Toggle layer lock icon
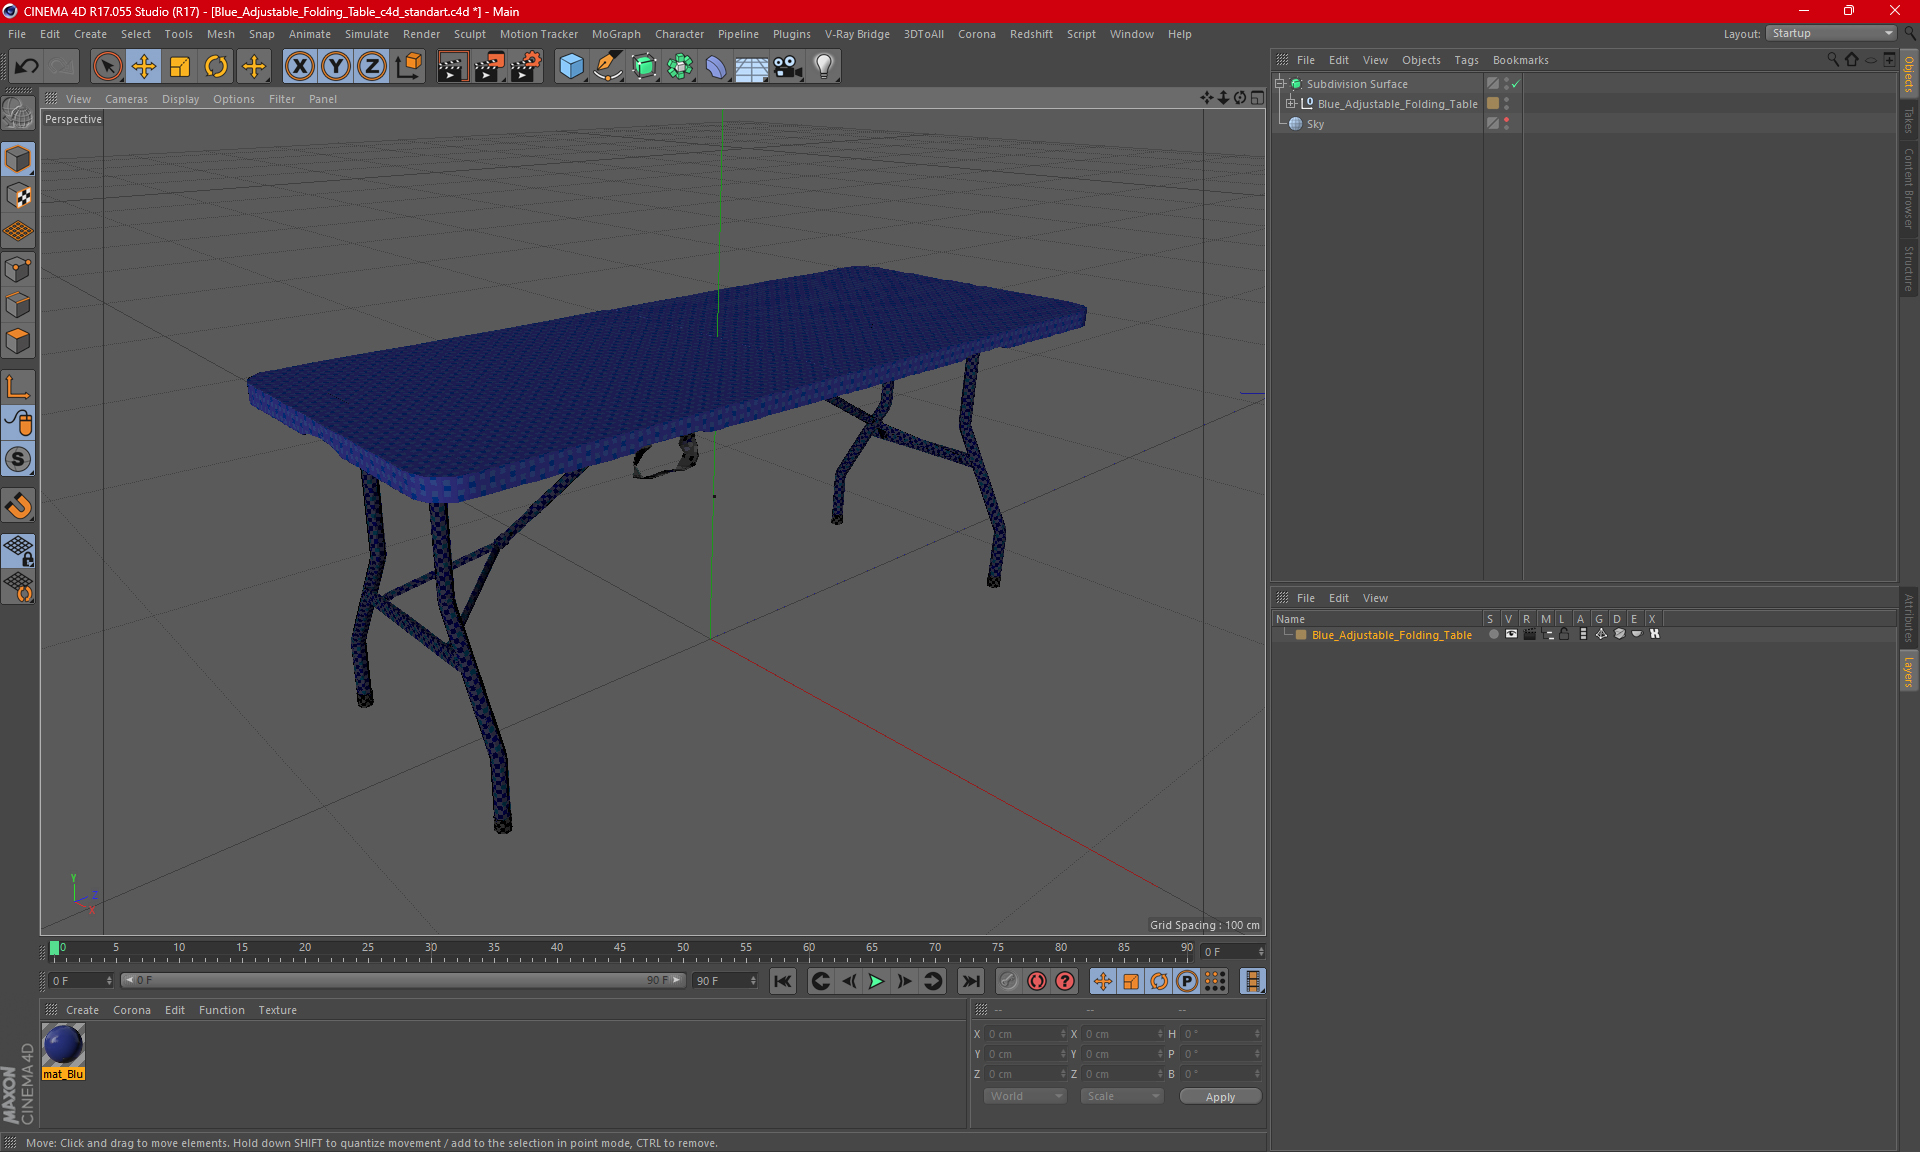Viewport: 1920px width, 1152px height. pyautogui.click(x=1565, y=634)
